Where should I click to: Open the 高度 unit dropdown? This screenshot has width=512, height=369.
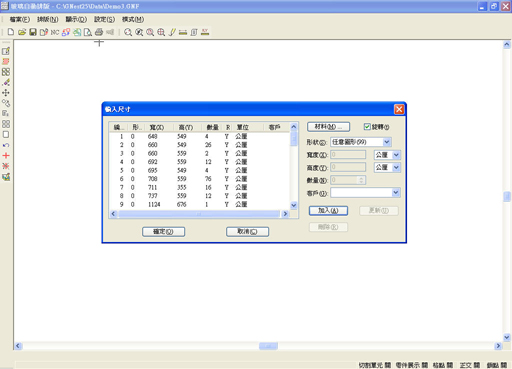click(396, 167)
